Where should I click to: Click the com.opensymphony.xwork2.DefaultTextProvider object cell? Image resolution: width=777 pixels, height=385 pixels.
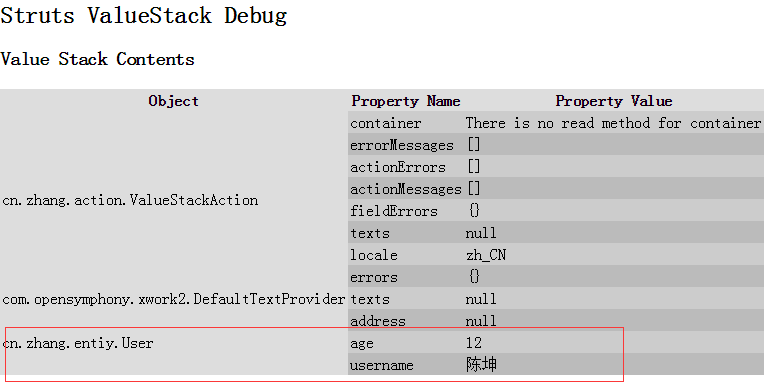[173, 299]
